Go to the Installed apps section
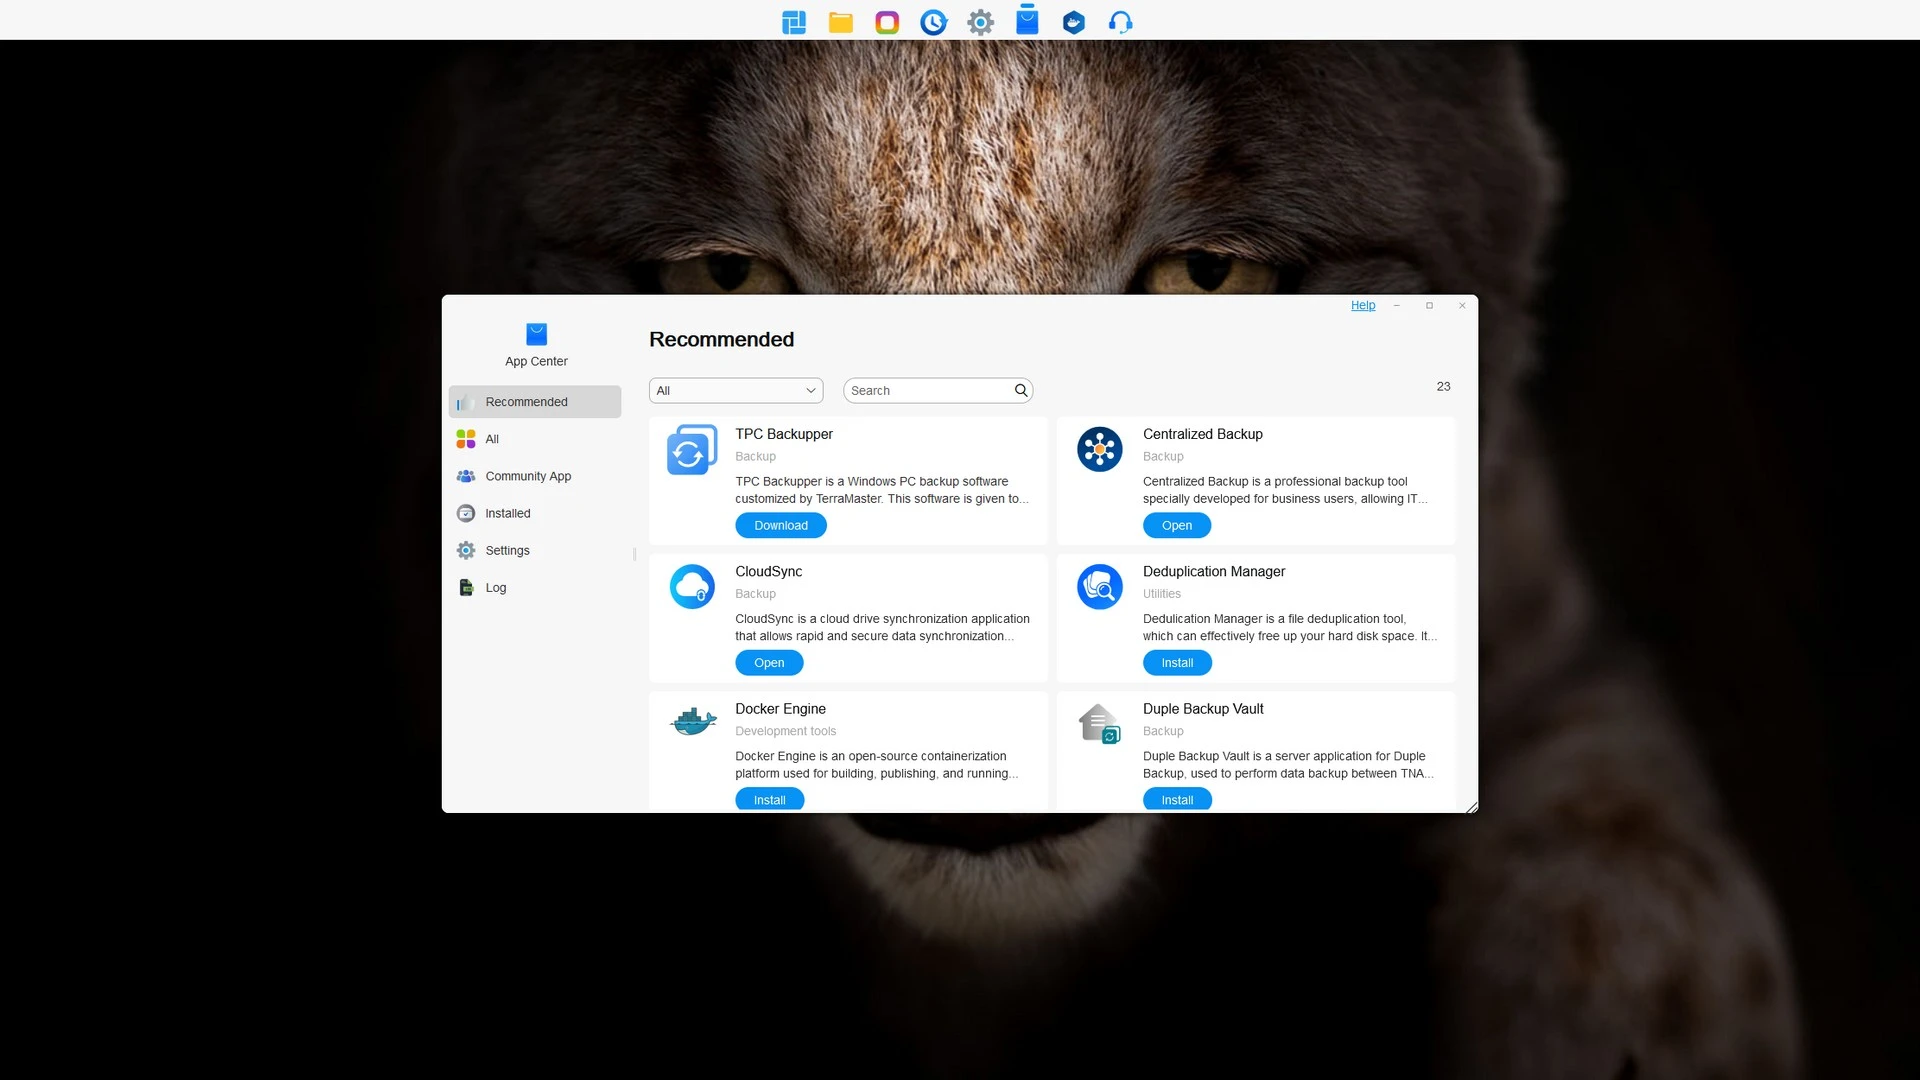 pos(507,513)
